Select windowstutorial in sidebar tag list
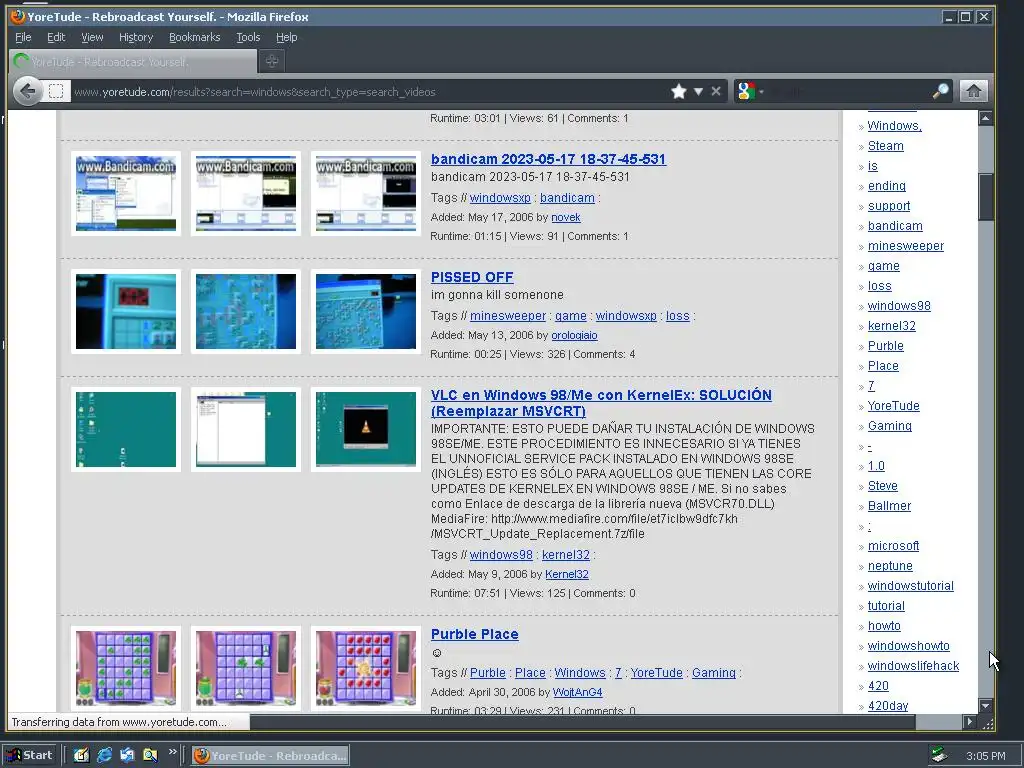The height and width of the screenshot is (768, 1024). coord(910,586)
